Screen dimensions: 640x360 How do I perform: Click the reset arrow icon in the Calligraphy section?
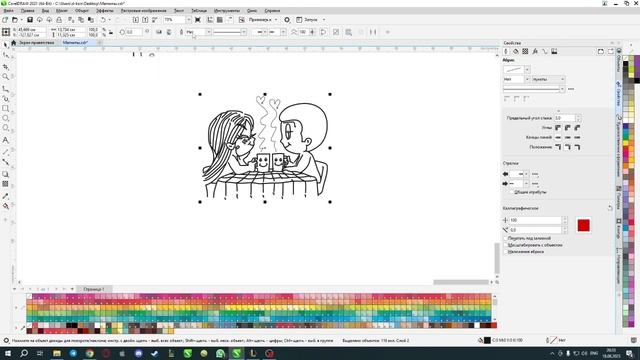[610, 208]
